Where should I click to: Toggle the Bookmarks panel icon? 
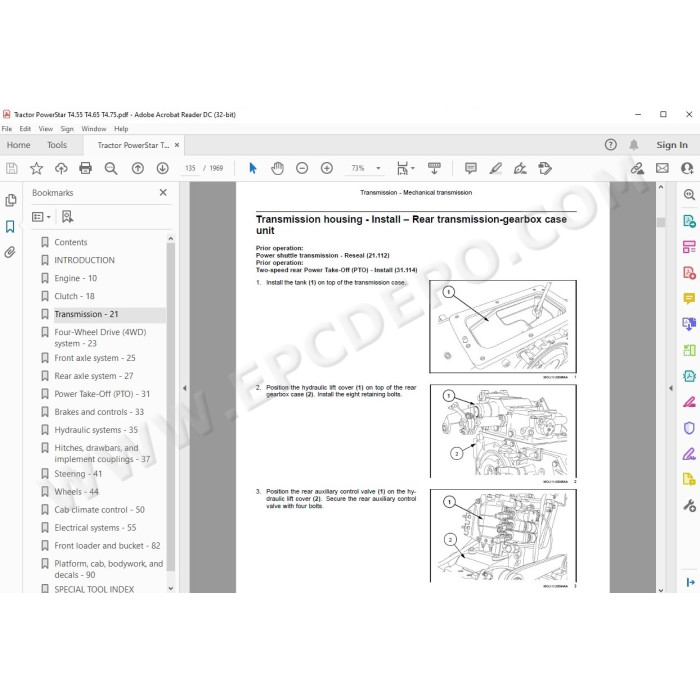(10, 226)
